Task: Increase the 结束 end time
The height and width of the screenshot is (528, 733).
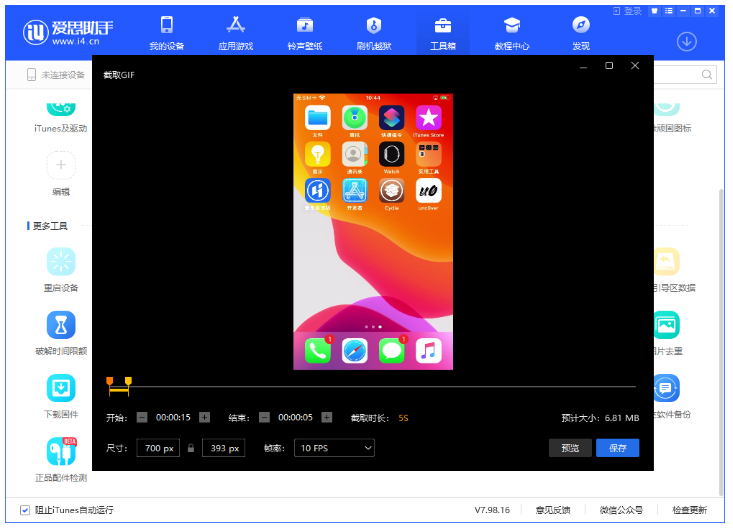Action: tap(327, 417)
